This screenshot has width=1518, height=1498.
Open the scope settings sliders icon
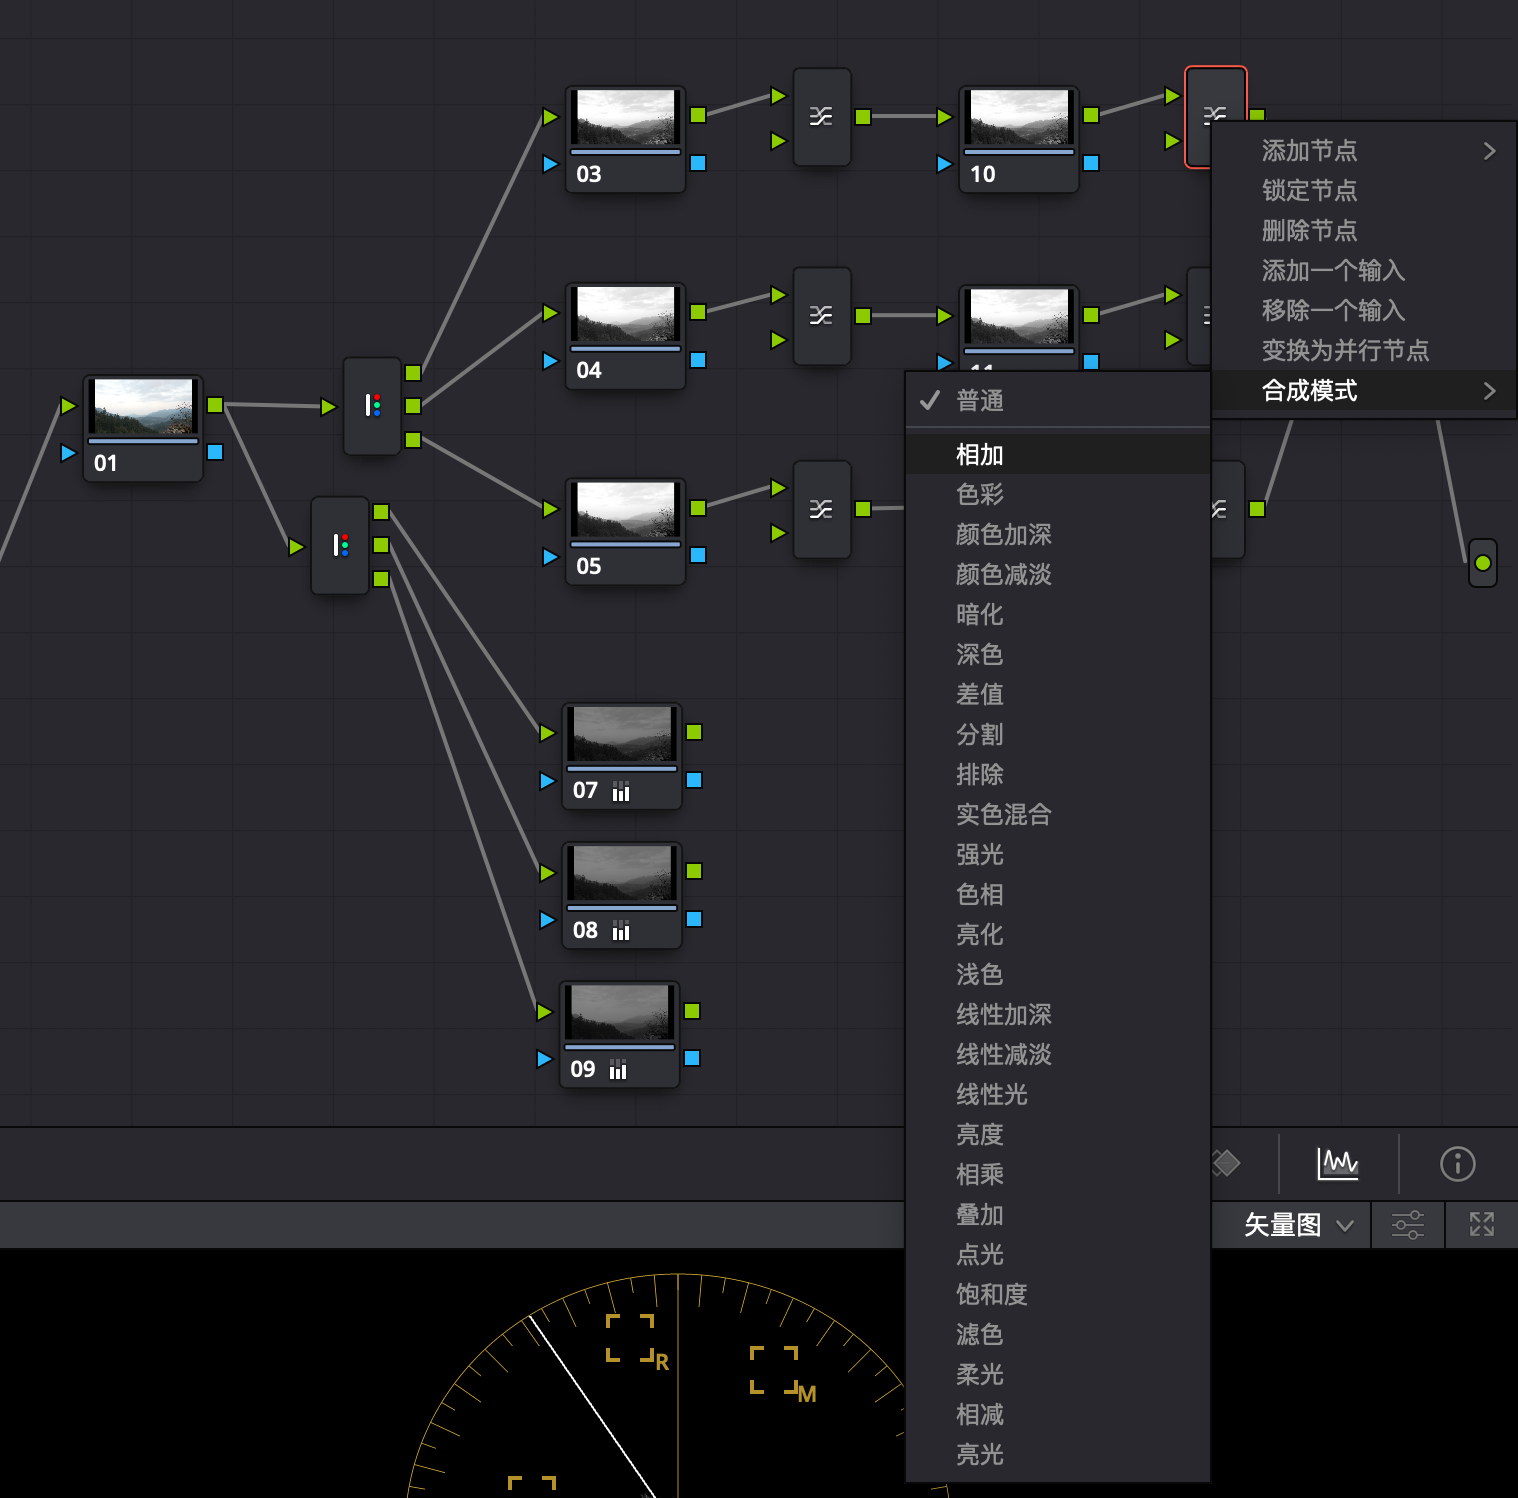[1407, 1224]
